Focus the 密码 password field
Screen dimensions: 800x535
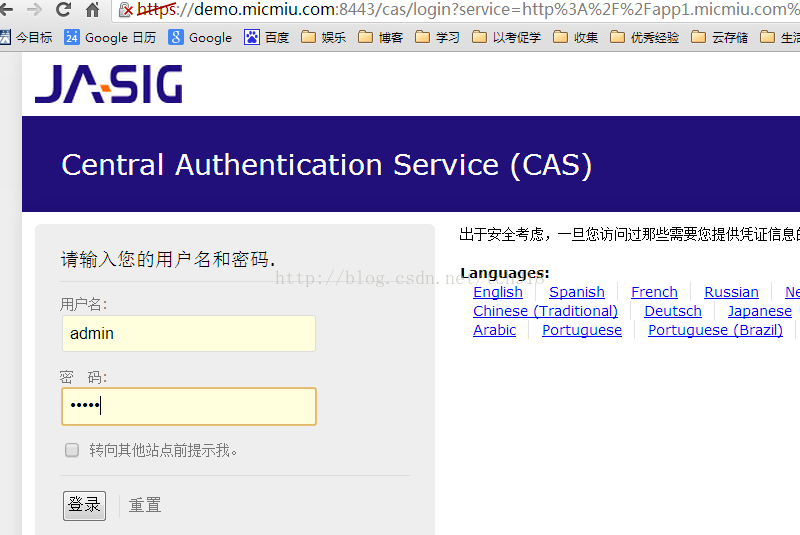[189, 406]
